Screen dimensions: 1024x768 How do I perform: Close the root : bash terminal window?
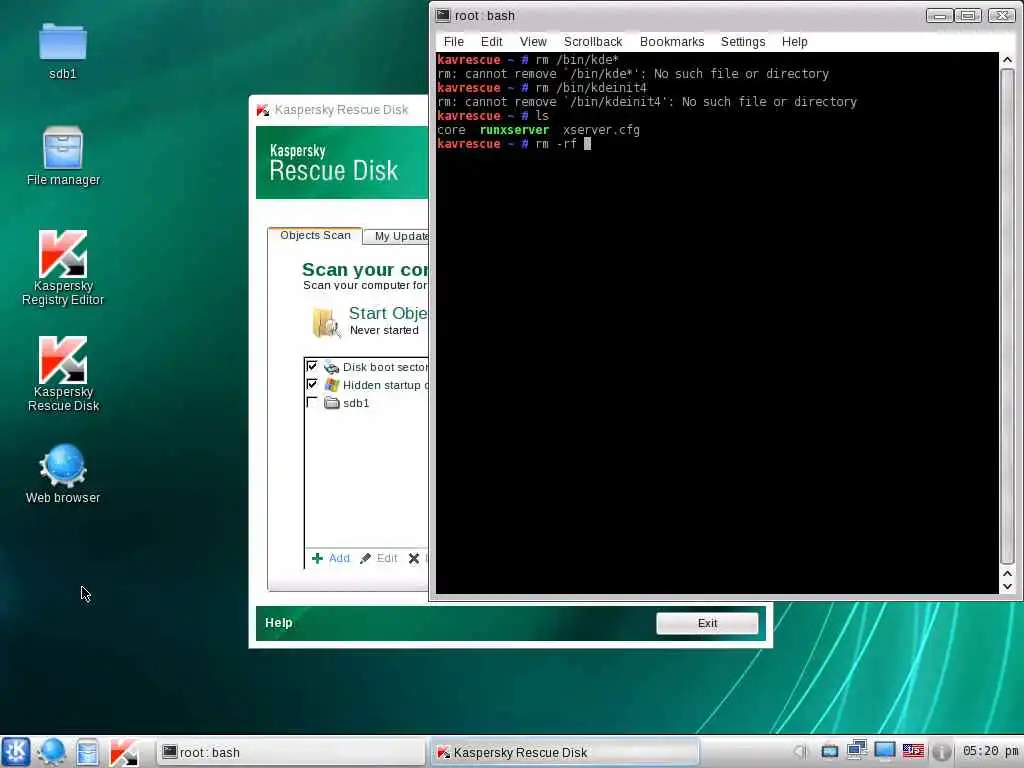1001,16
